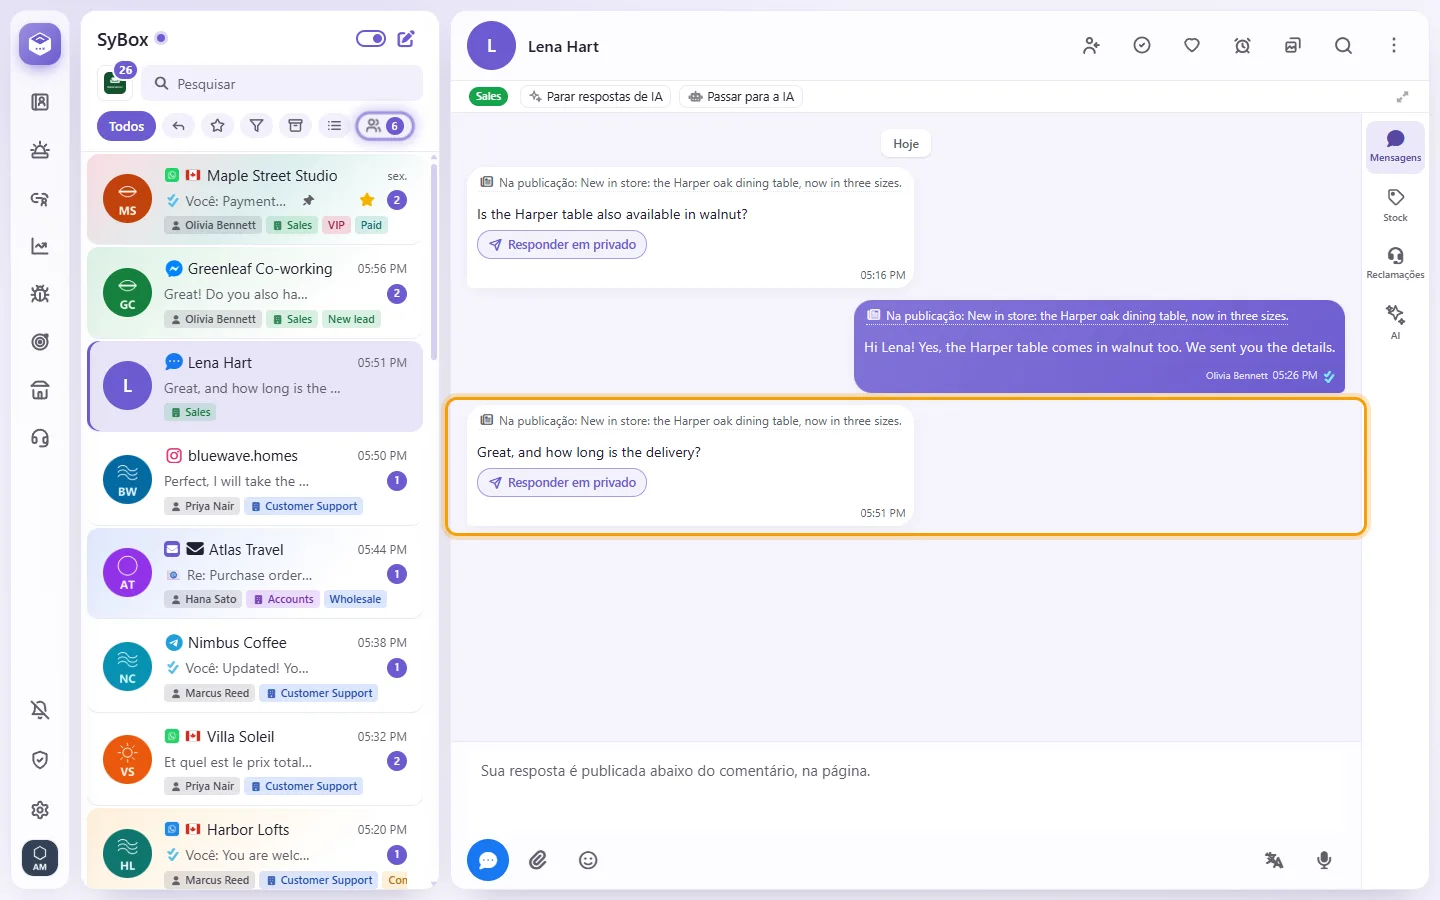
Task: Open the store sidebar icon
Action: click(40, 390)
